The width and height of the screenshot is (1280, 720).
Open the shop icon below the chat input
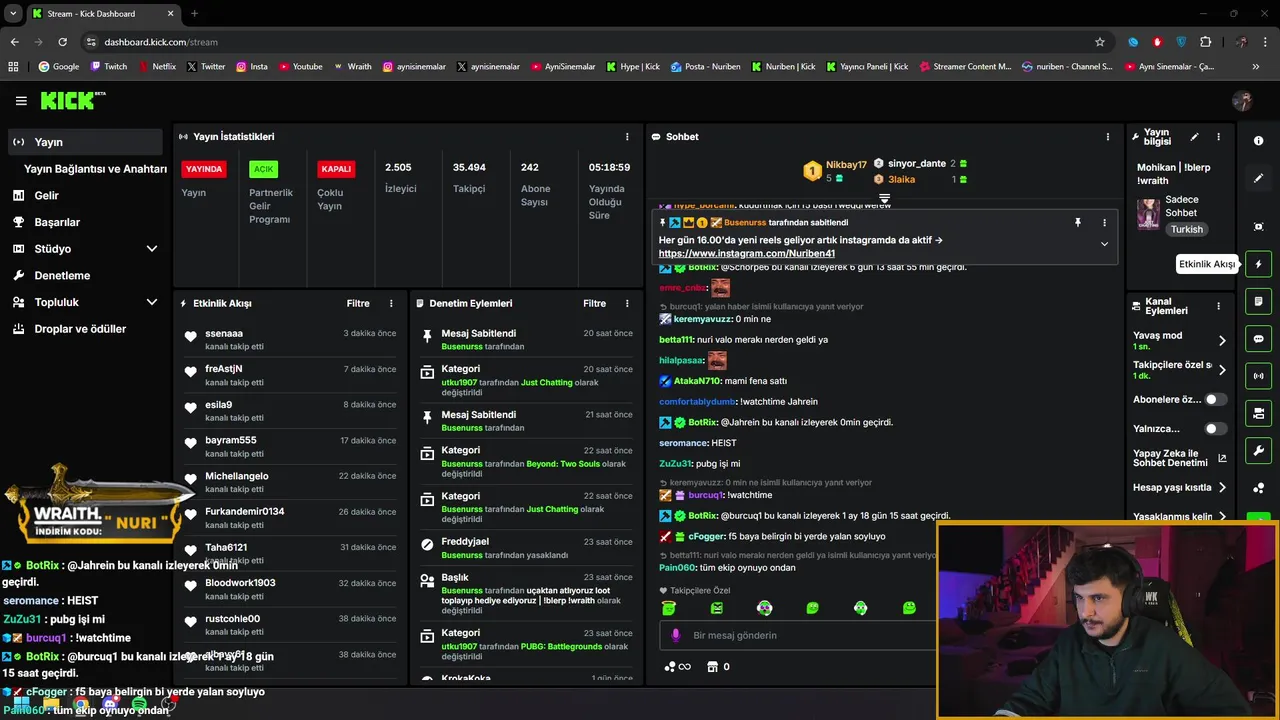tap(713, 667)
